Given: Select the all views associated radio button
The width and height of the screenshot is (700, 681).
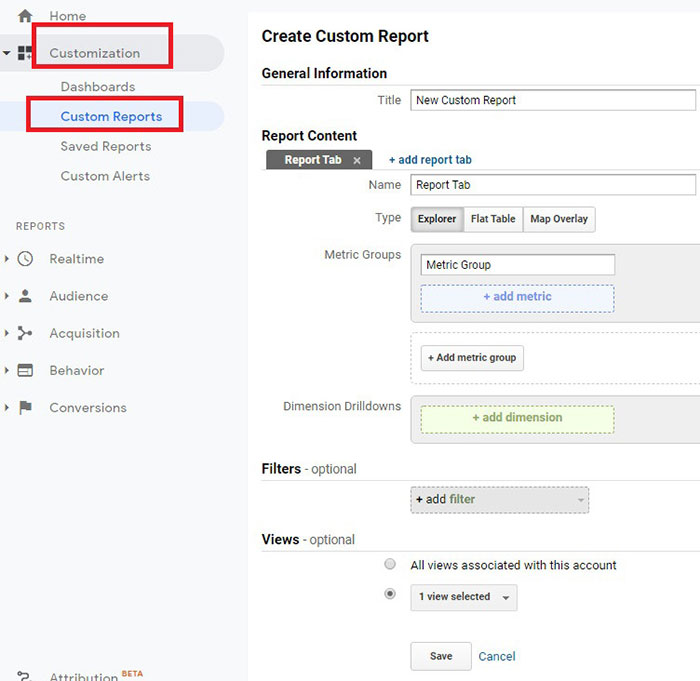Looking at the screenshot, I should coord(390,565).
